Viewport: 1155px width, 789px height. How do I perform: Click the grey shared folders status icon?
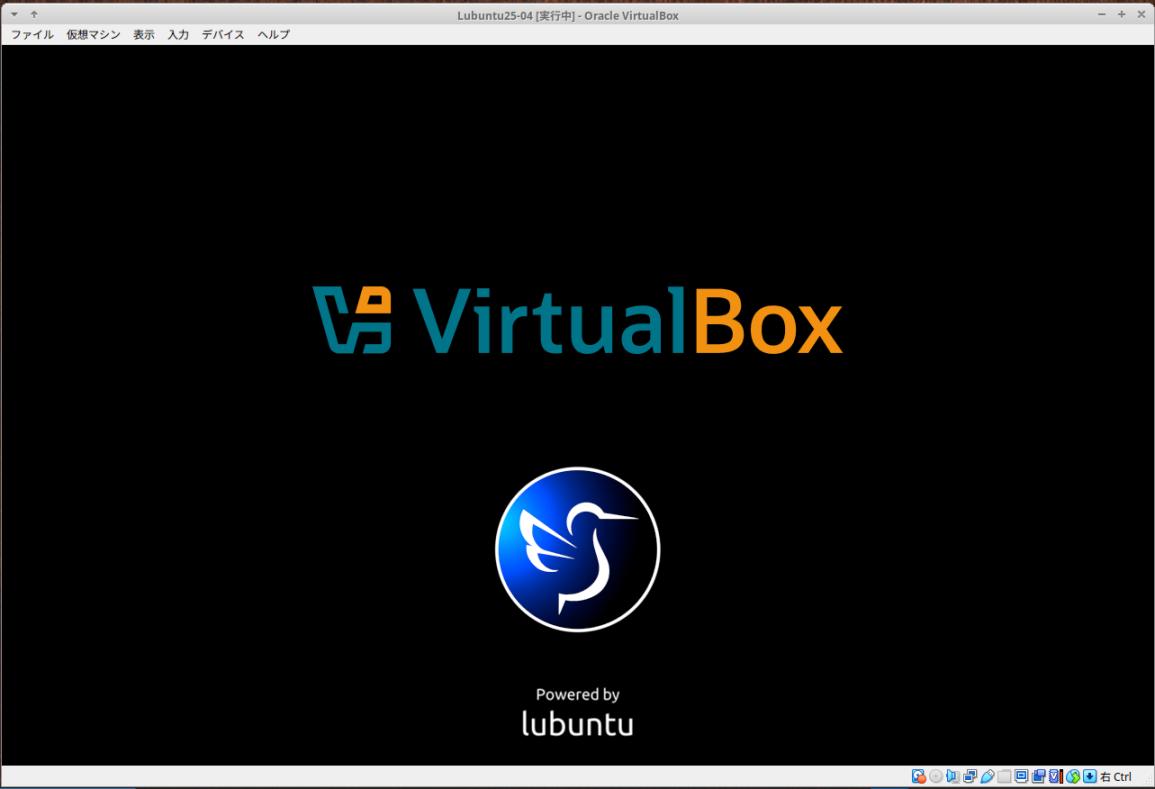(1004, 776)
